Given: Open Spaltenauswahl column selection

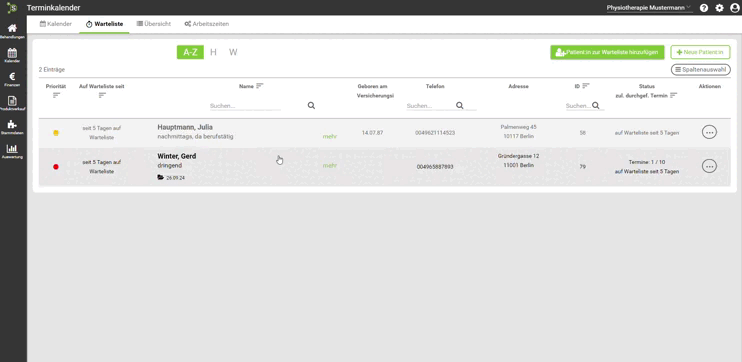Looking at the screenshot, I should pyautogui.click(x=700, y=70).
